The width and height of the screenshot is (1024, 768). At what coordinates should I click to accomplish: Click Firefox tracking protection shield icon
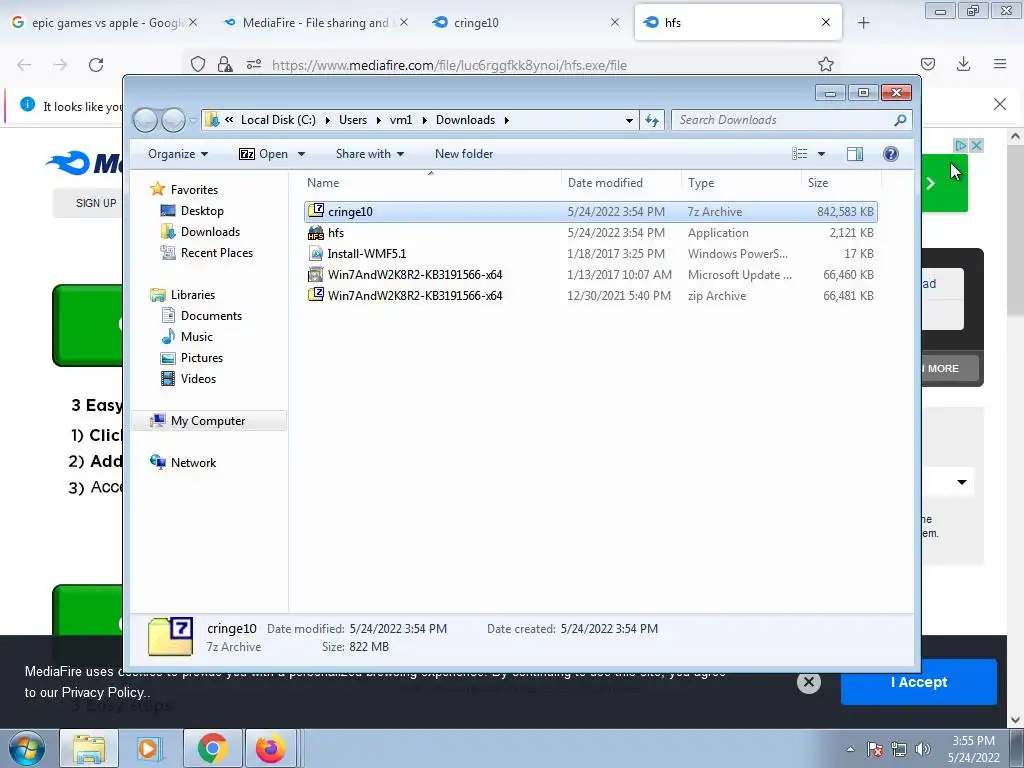pos(198,64)
